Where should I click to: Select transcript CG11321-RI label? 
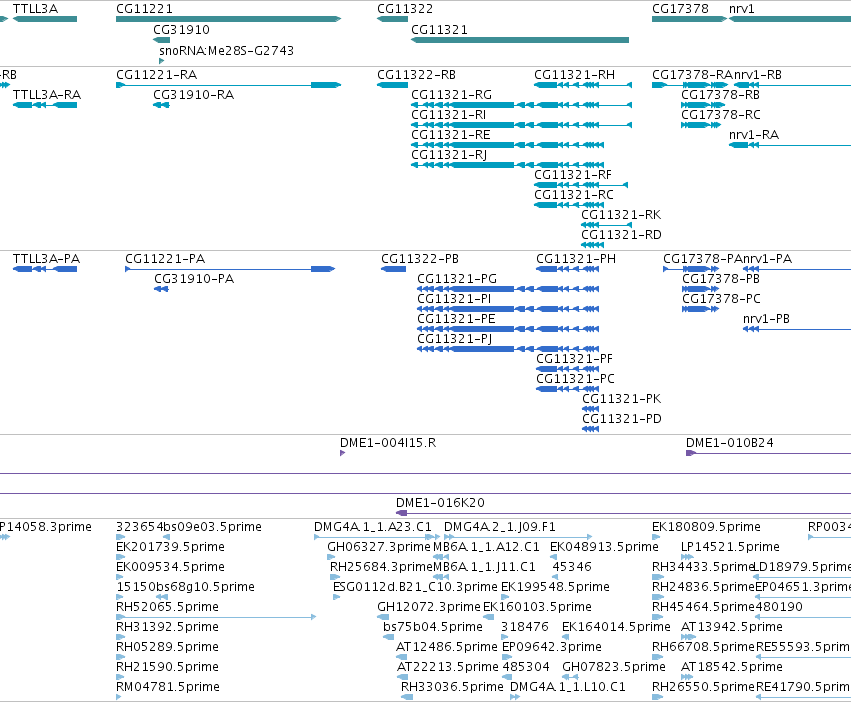tap(448, 115)
